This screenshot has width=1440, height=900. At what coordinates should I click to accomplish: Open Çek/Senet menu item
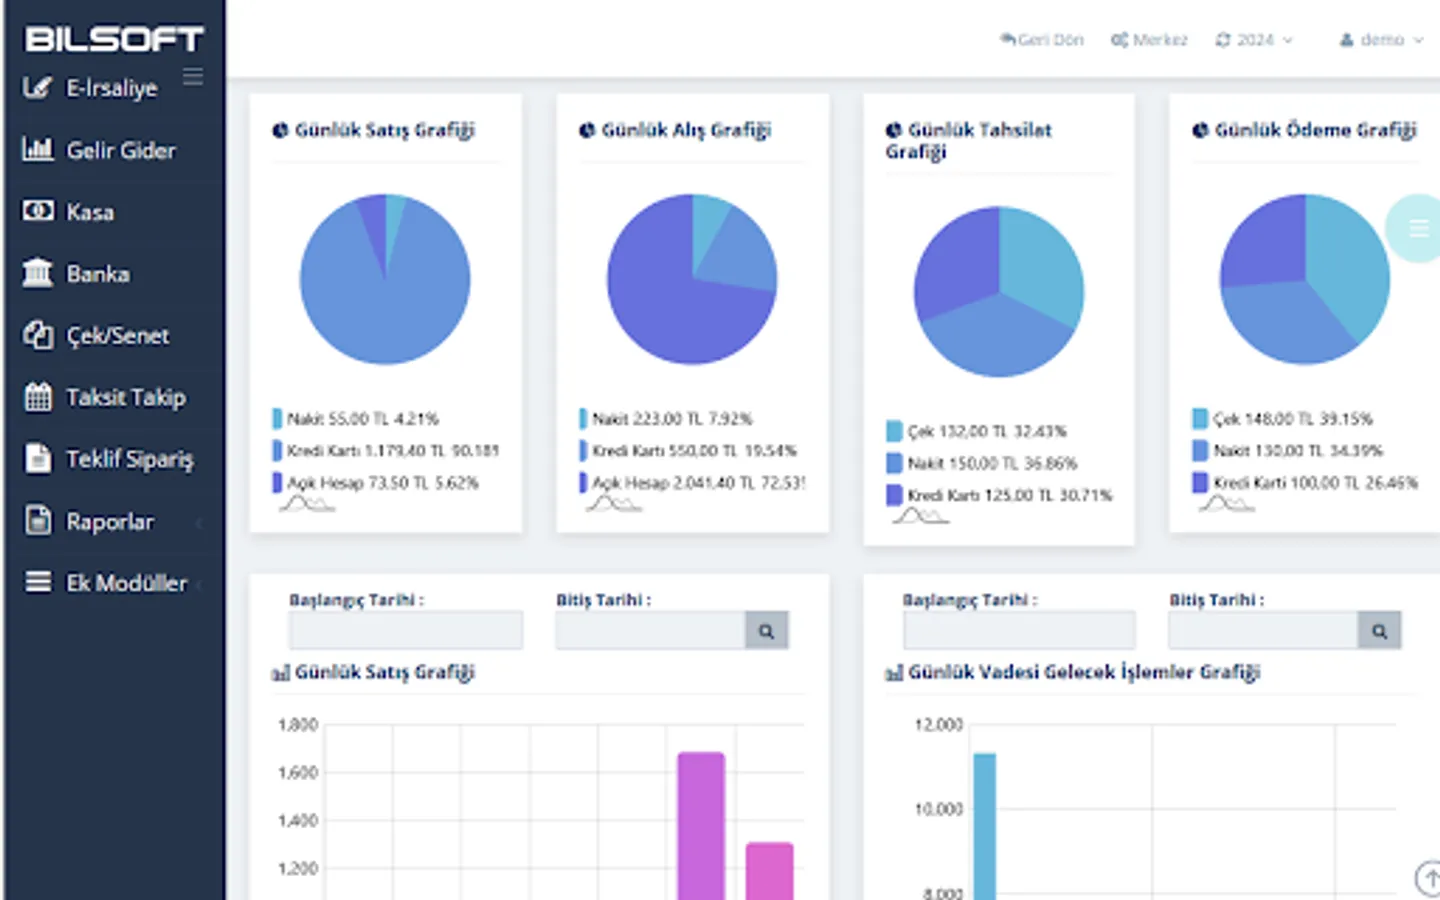(x=118, y=336)
